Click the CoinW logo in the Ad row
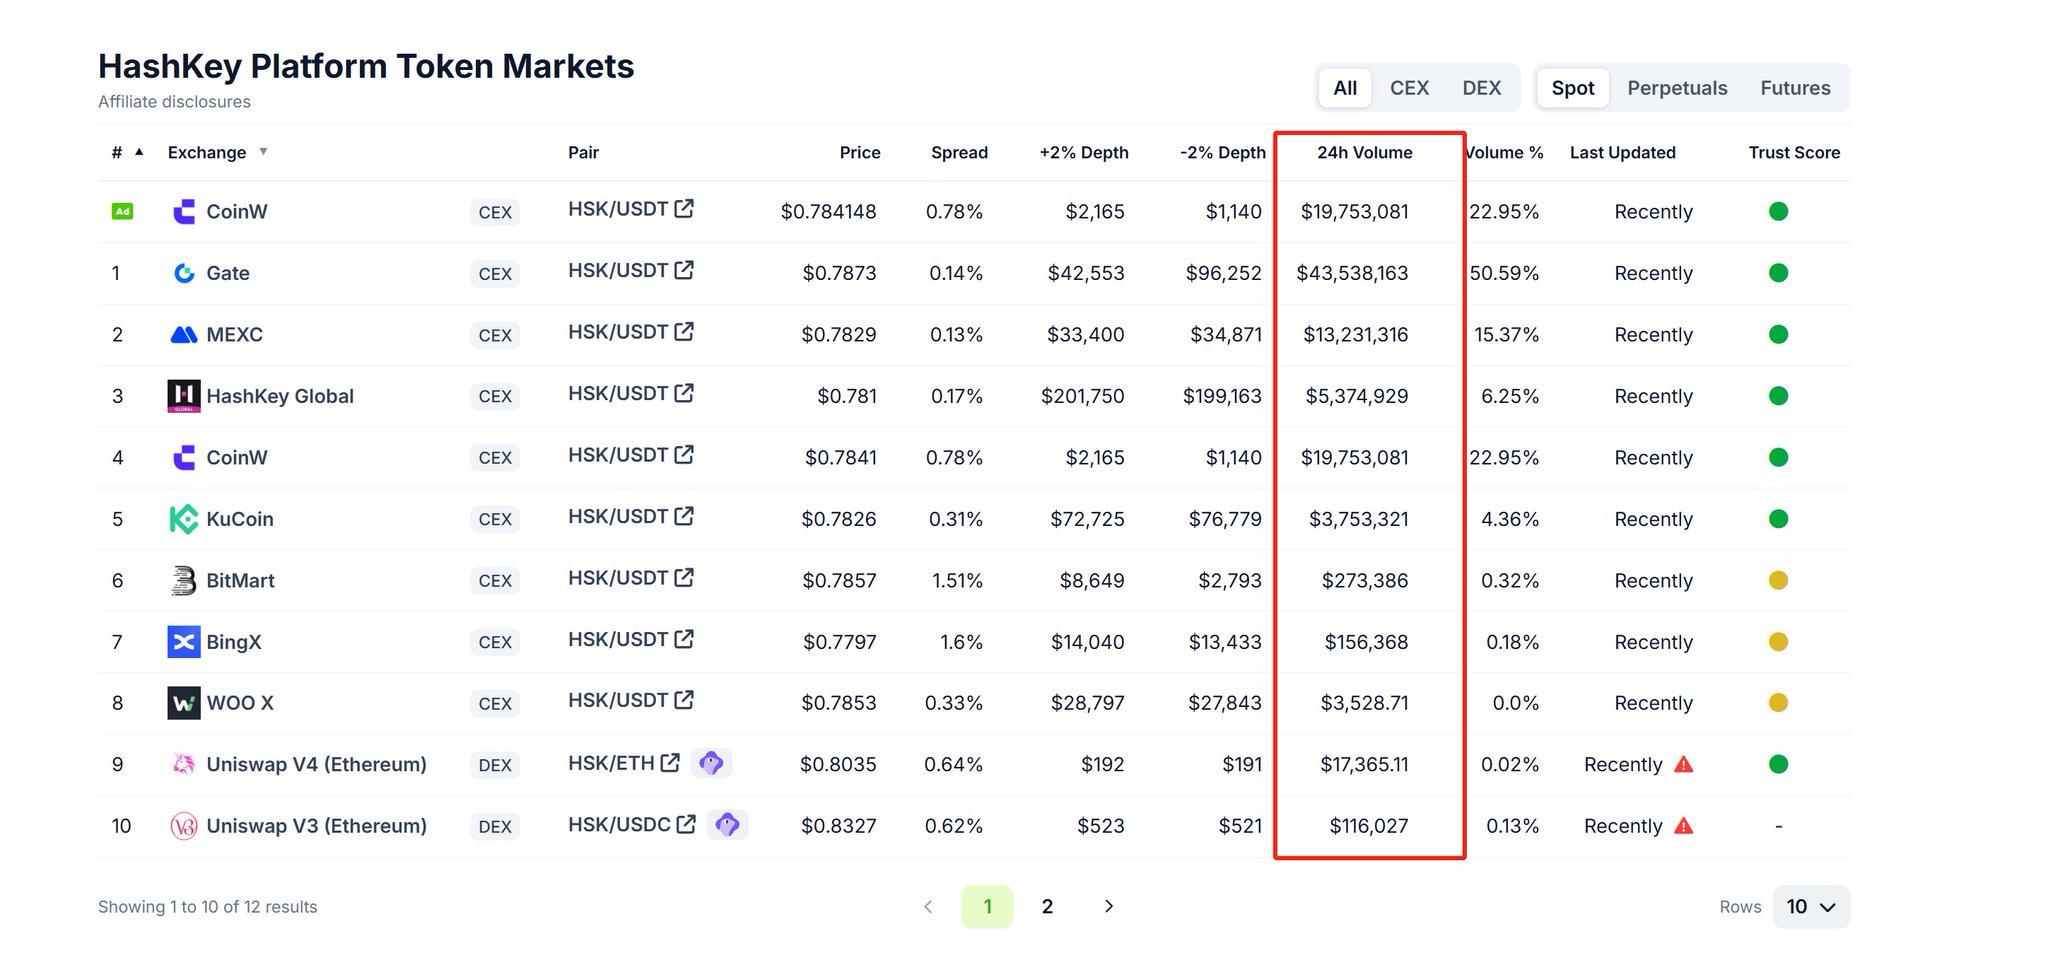The height and width of the screenshot is (972, 2048). tap(184, 212)
